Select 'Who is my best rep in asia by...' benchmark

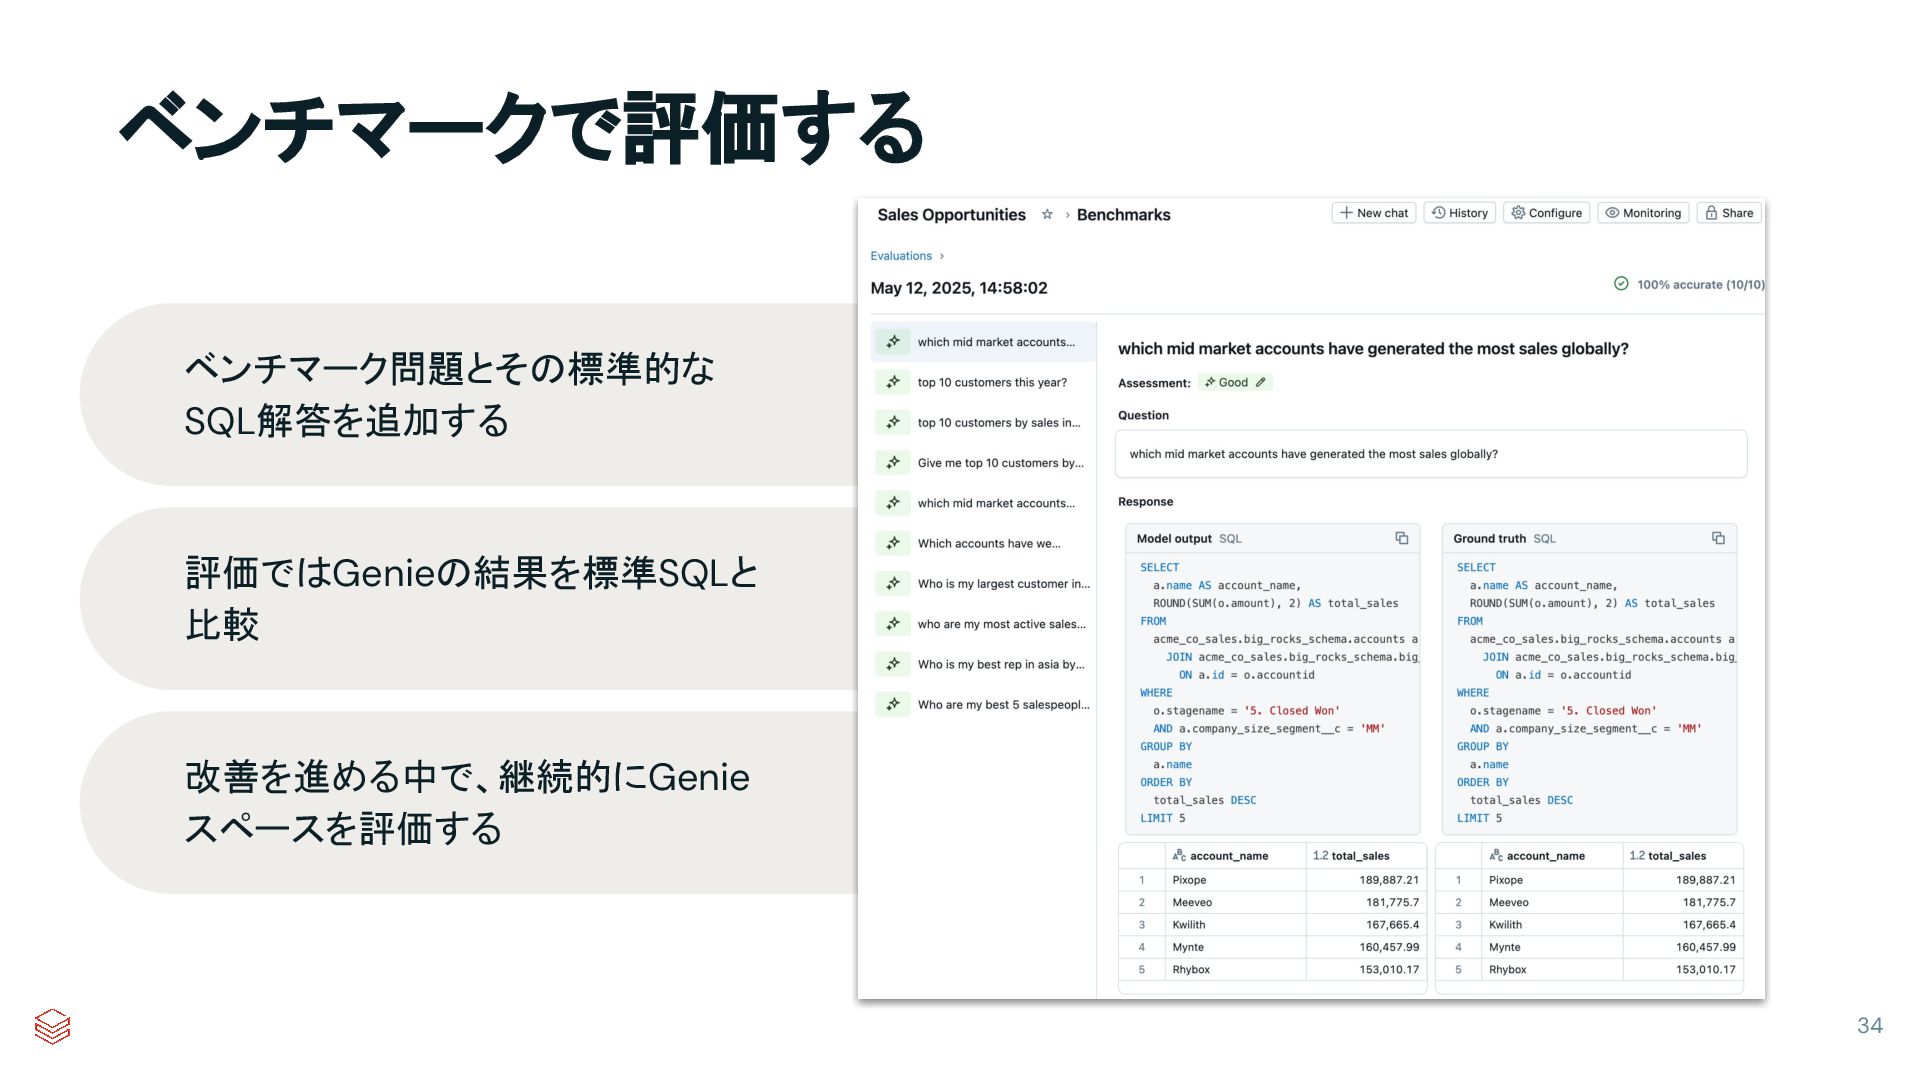click(984, 664)
